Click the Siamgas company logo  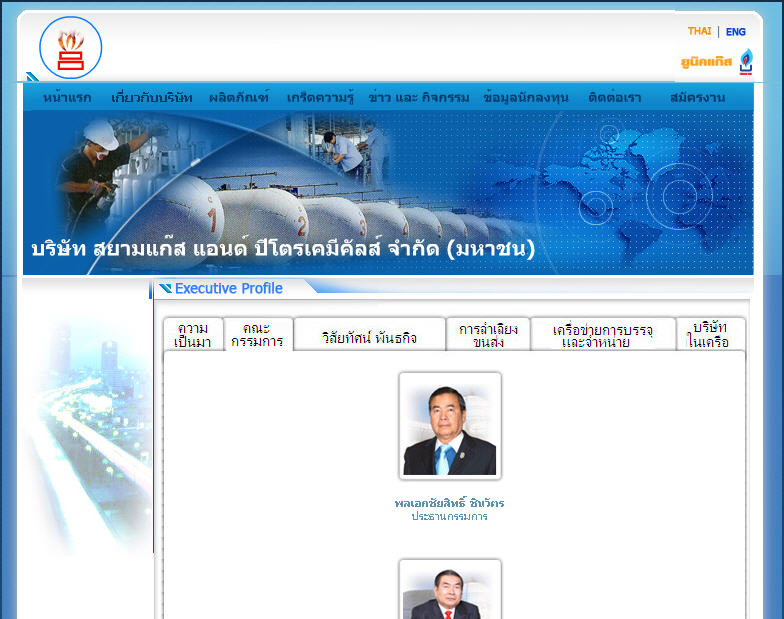click(x=70, y=48)
